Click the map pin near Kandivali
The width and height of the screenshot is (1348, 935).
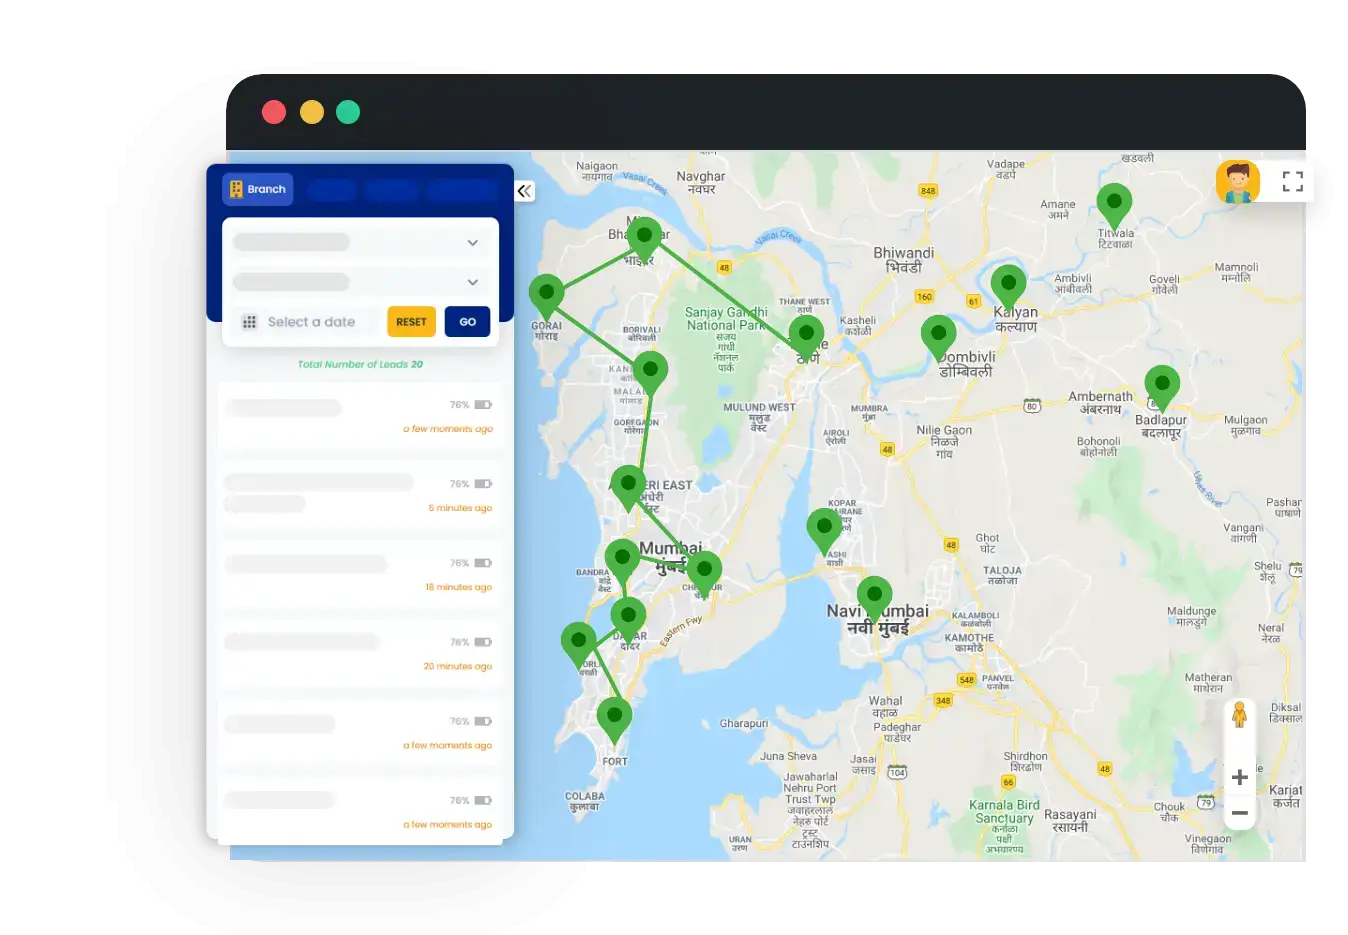pos(650,374)
